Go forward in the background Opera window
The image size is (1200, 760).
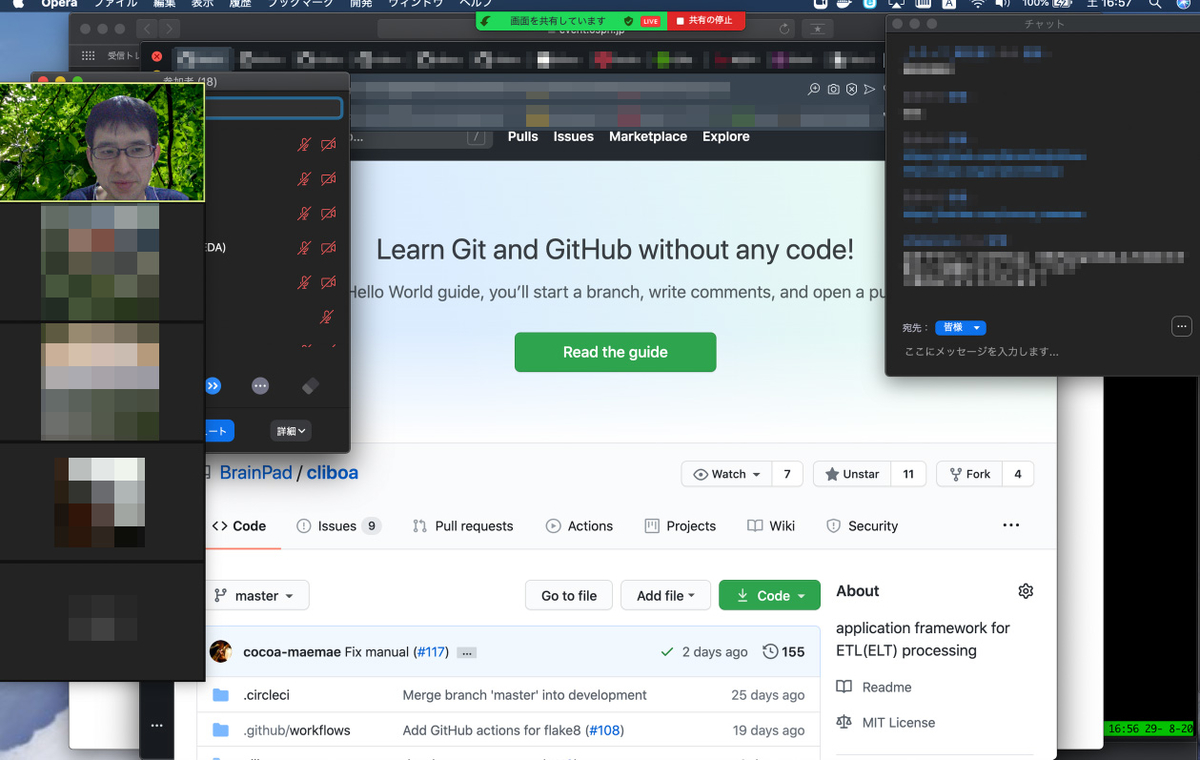(169, 29)
